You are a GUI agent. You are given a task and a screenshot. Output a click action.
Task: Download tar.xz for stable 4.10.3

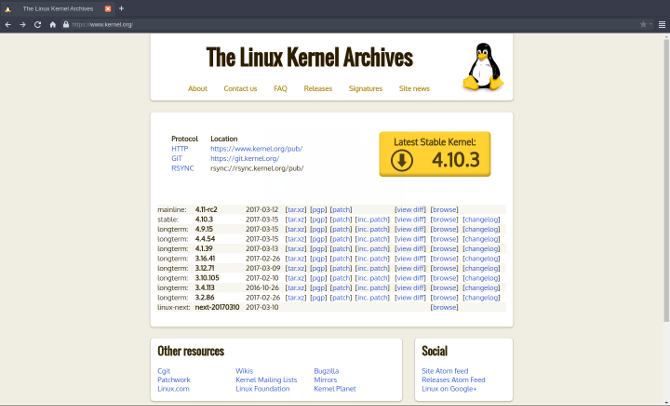(x=296, y=219)
